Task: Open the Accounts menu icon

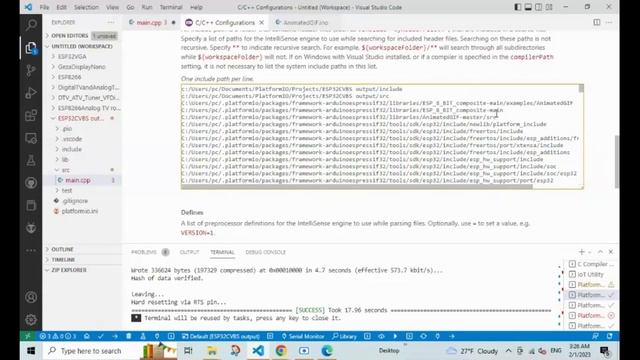Action: (x=31, y=297)
